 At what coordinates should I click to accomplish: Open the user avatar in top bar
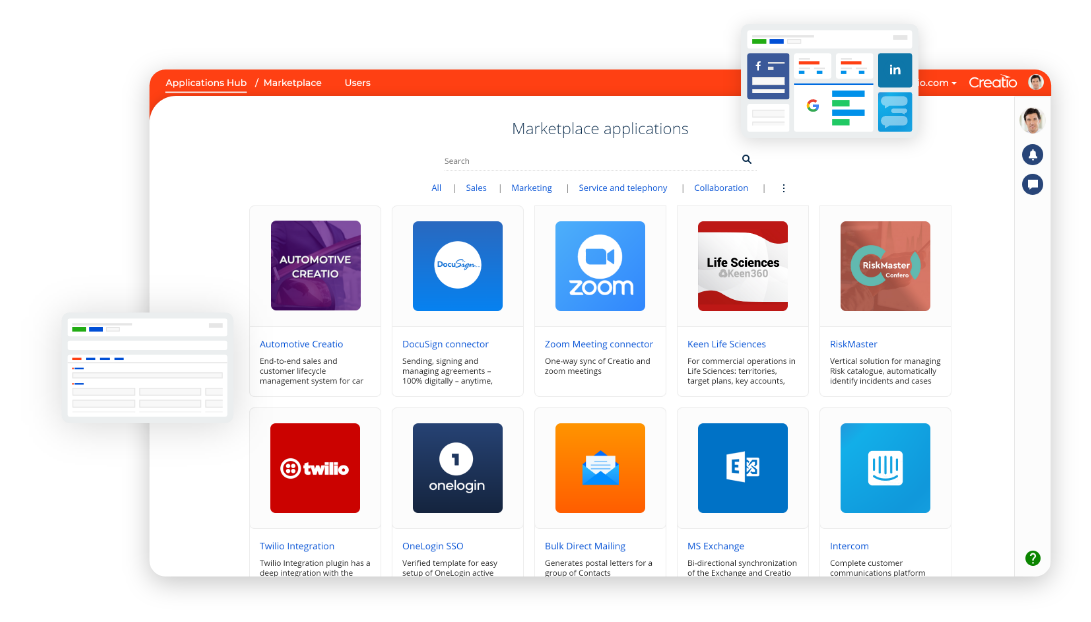coord(1036,82)
